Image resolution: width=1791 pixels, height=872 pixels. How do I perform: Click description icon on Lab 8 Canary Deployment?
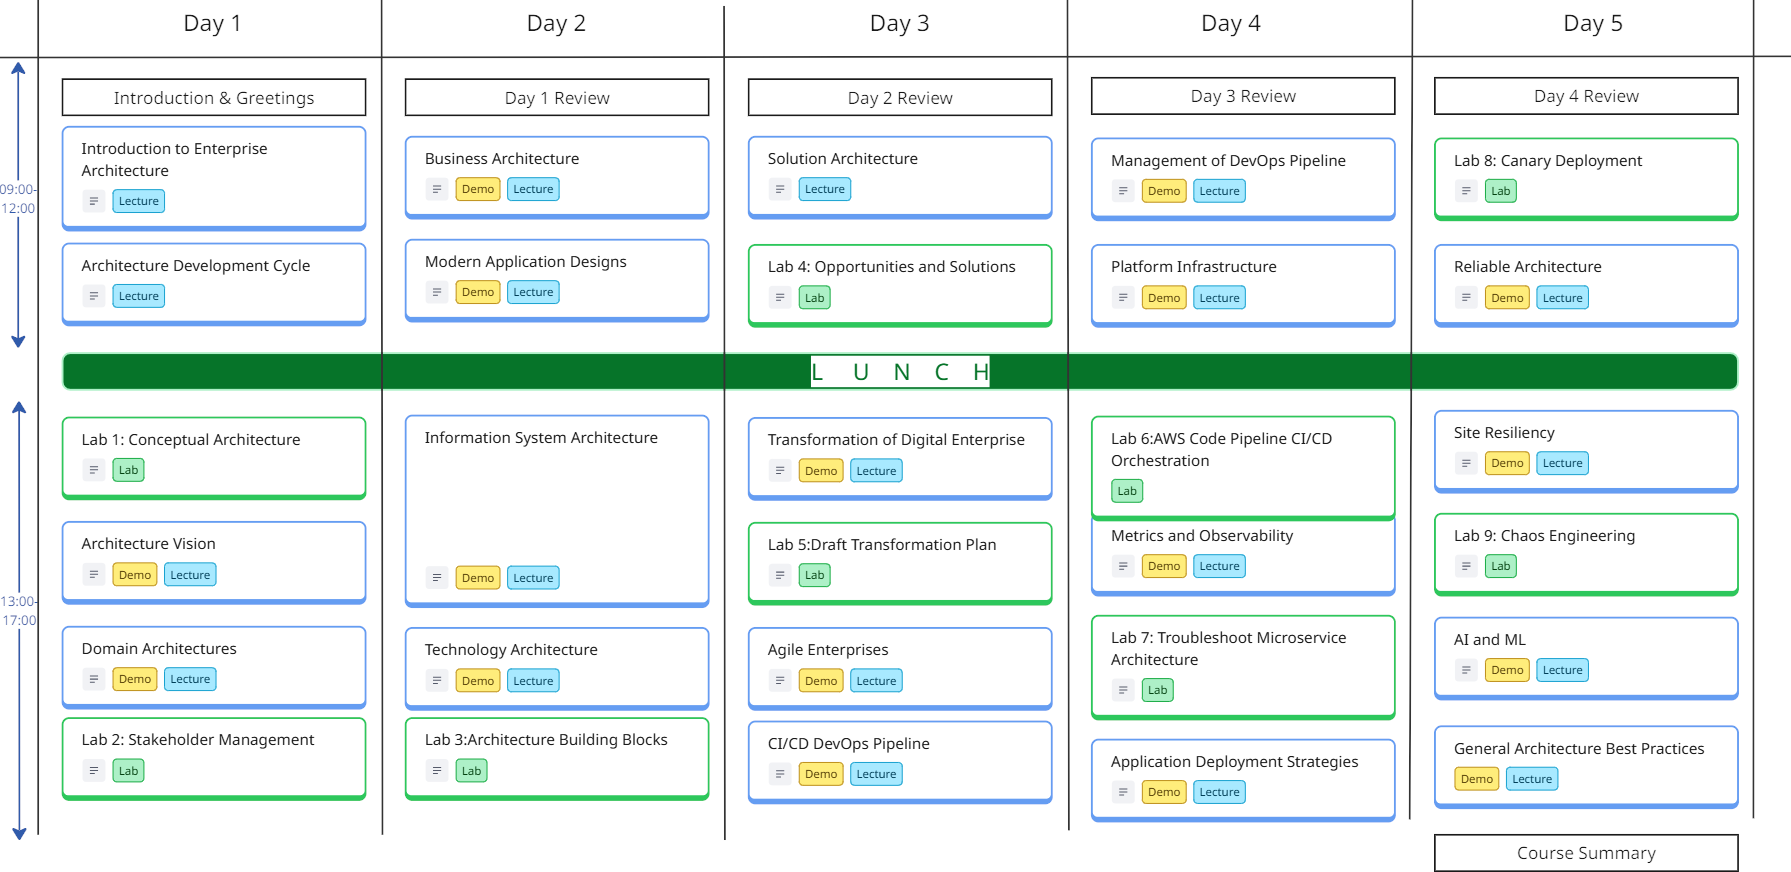pyautogui.click(x=1466, y=191)
